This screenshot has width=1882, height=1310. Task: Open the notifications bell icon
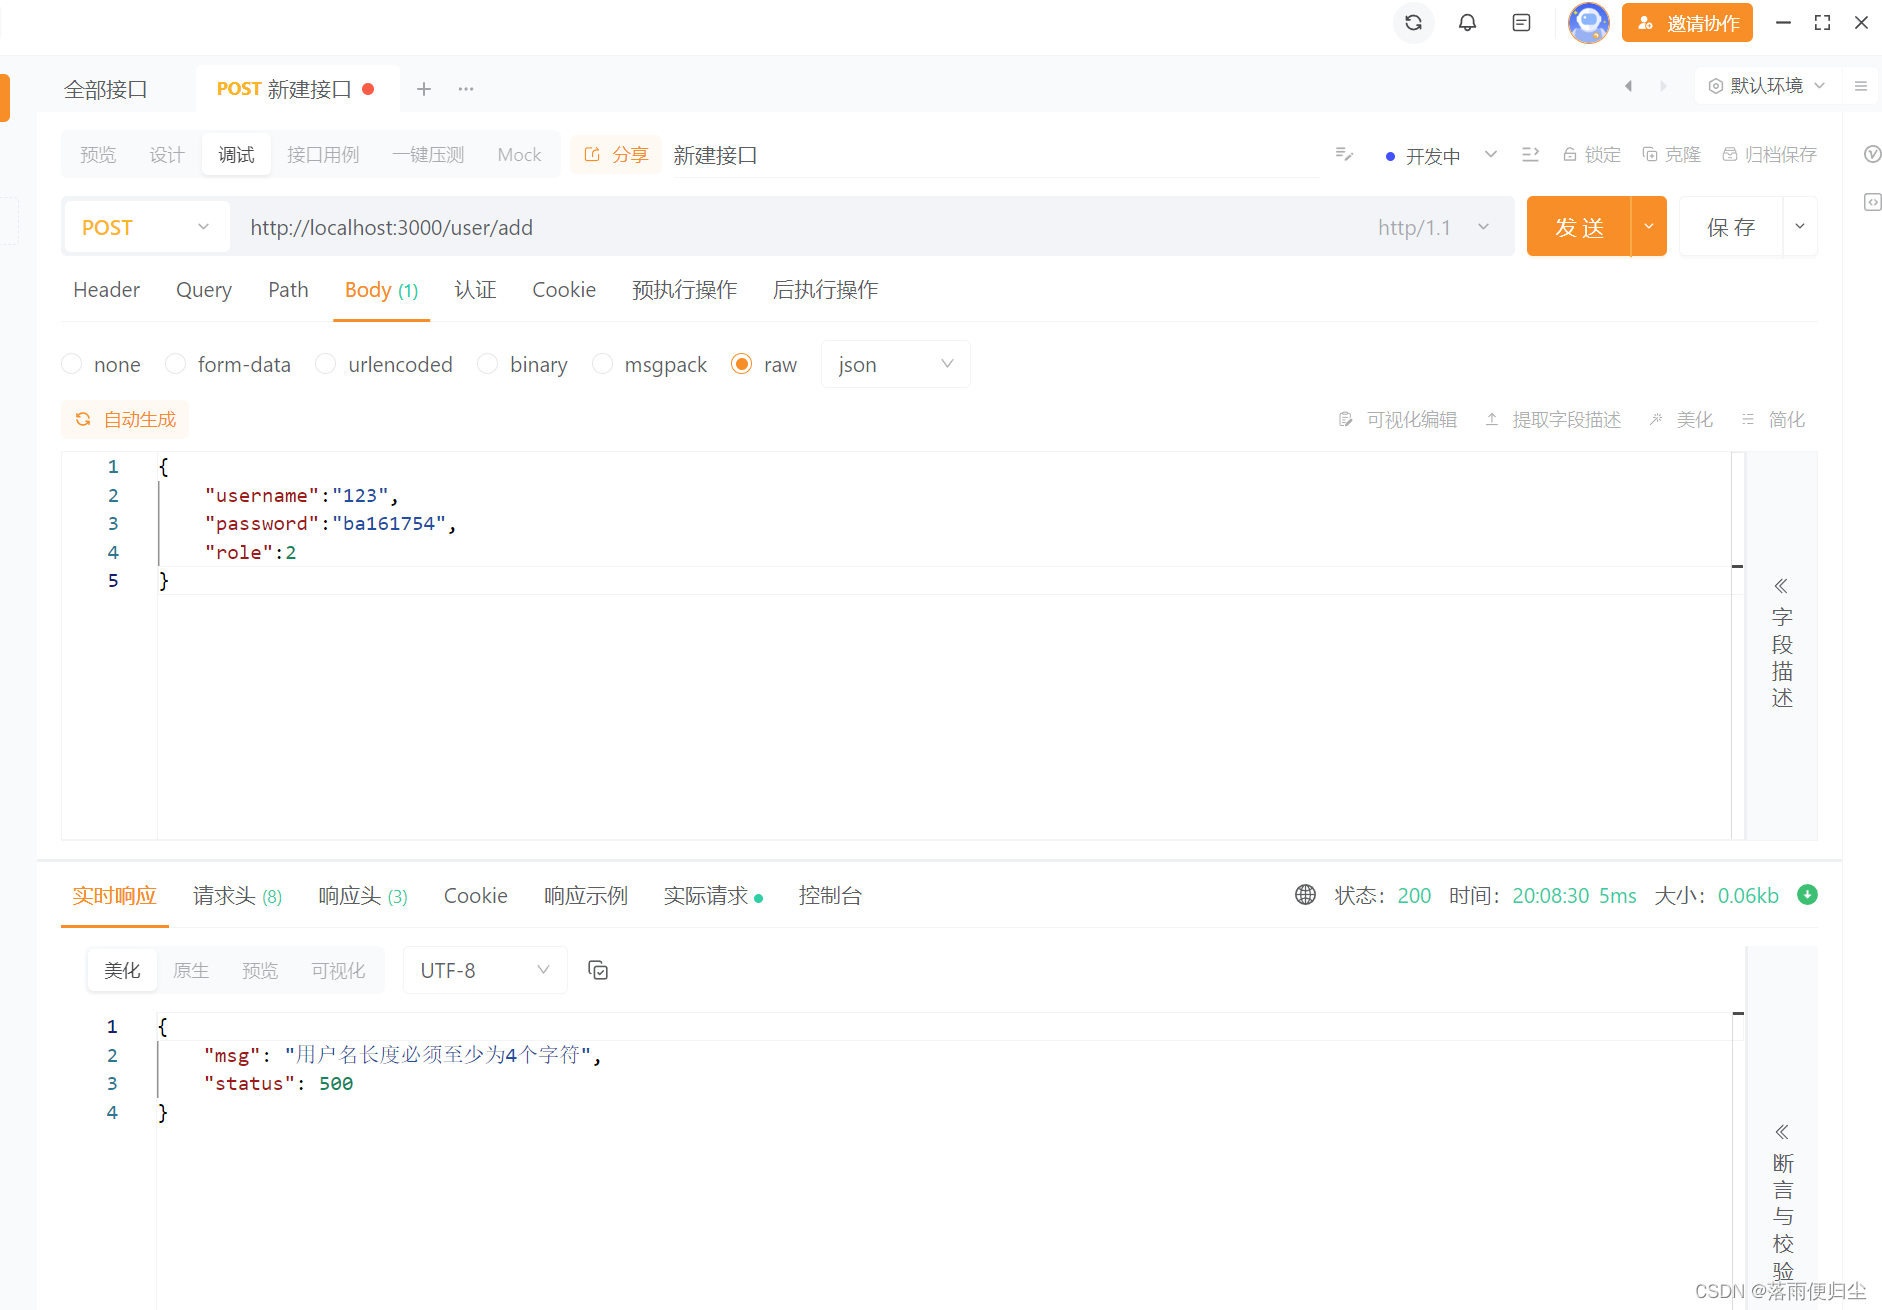tap(1468, 22)
